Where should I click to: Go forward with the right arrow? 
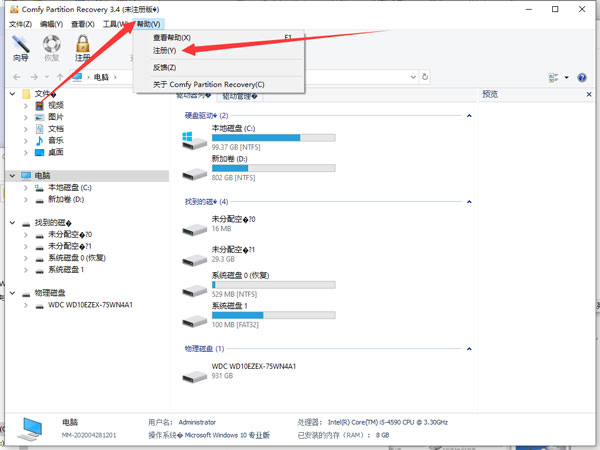click(x=34, y=77)
